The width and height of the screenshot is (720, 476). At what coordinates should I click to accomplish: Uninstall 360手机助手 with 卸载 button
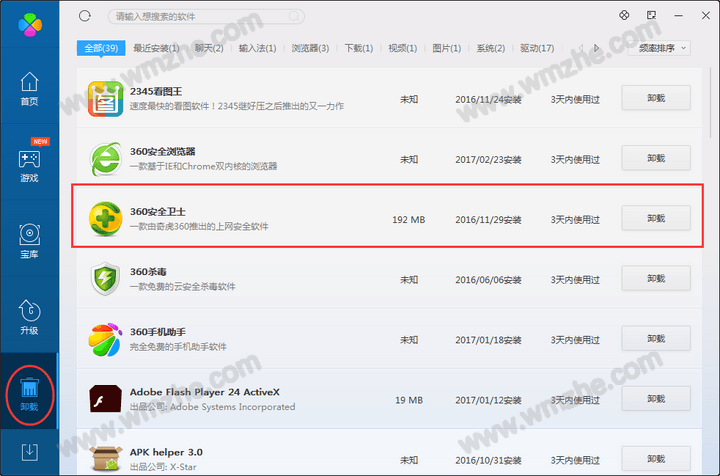(x=656, y=338)
